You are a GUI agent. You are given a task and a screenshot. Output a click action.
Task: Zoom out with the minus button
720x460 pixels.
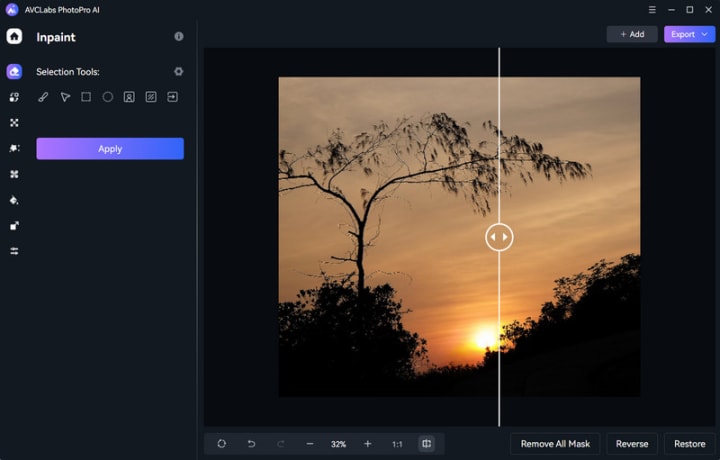point(310,443)
